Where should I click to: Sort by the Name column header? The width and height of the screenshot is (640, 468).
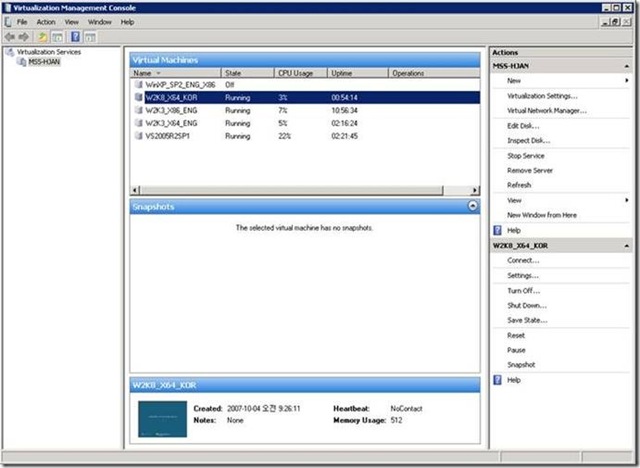(x=176, y=73)
